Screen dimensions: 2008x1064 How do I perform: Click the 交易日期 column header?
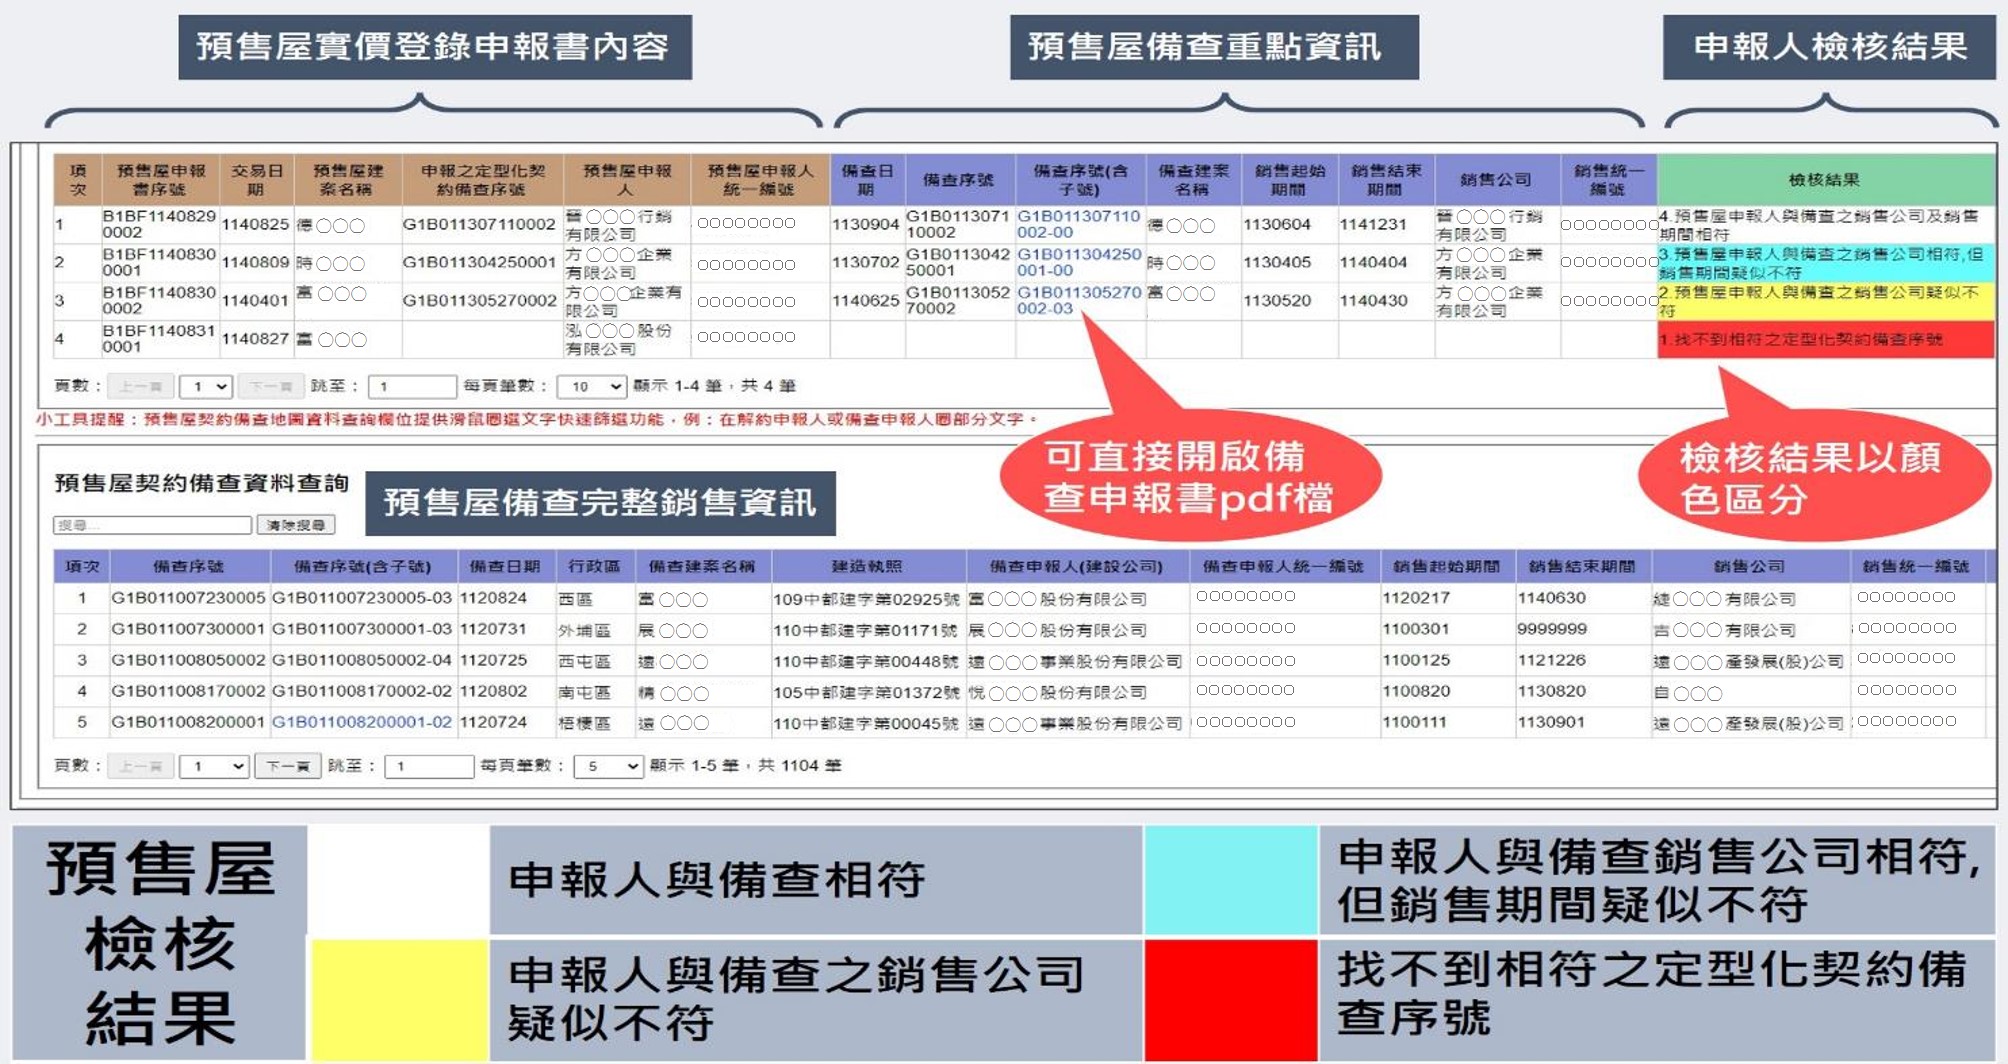256,180
